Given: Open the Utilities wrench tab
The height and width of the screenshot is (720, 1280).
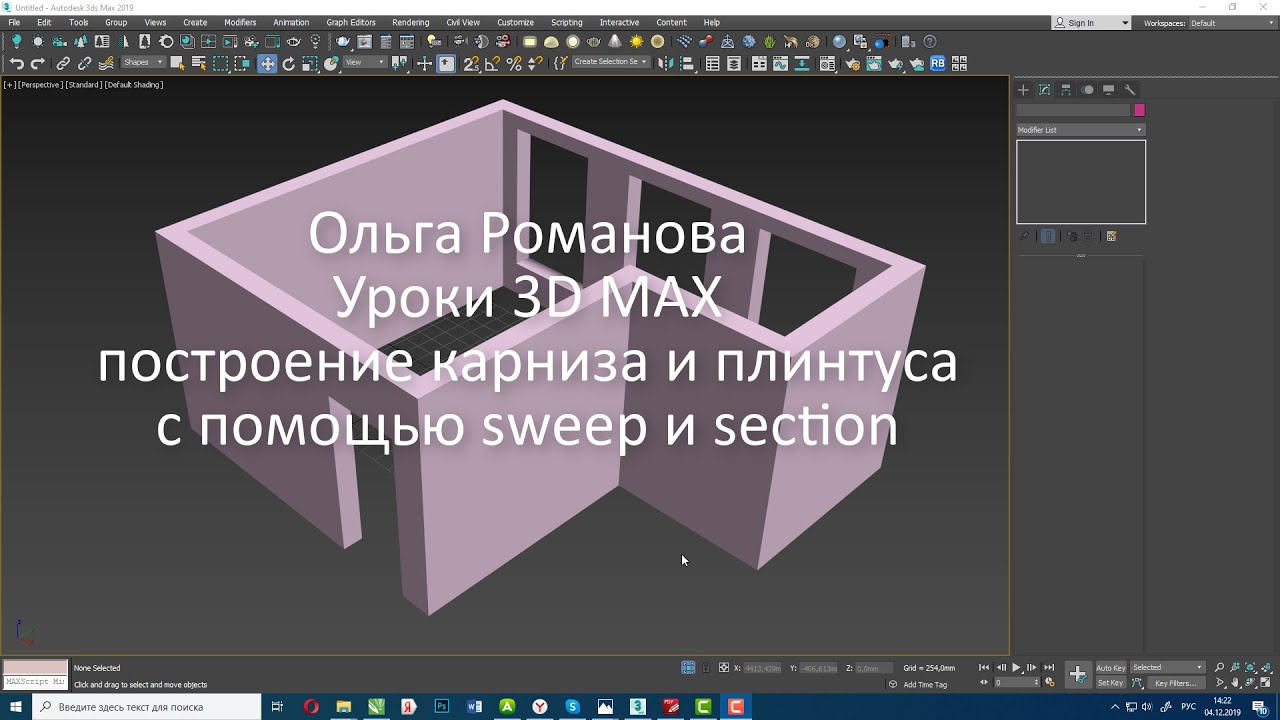Looking at the screenshot, I should tap(1130, 89).
